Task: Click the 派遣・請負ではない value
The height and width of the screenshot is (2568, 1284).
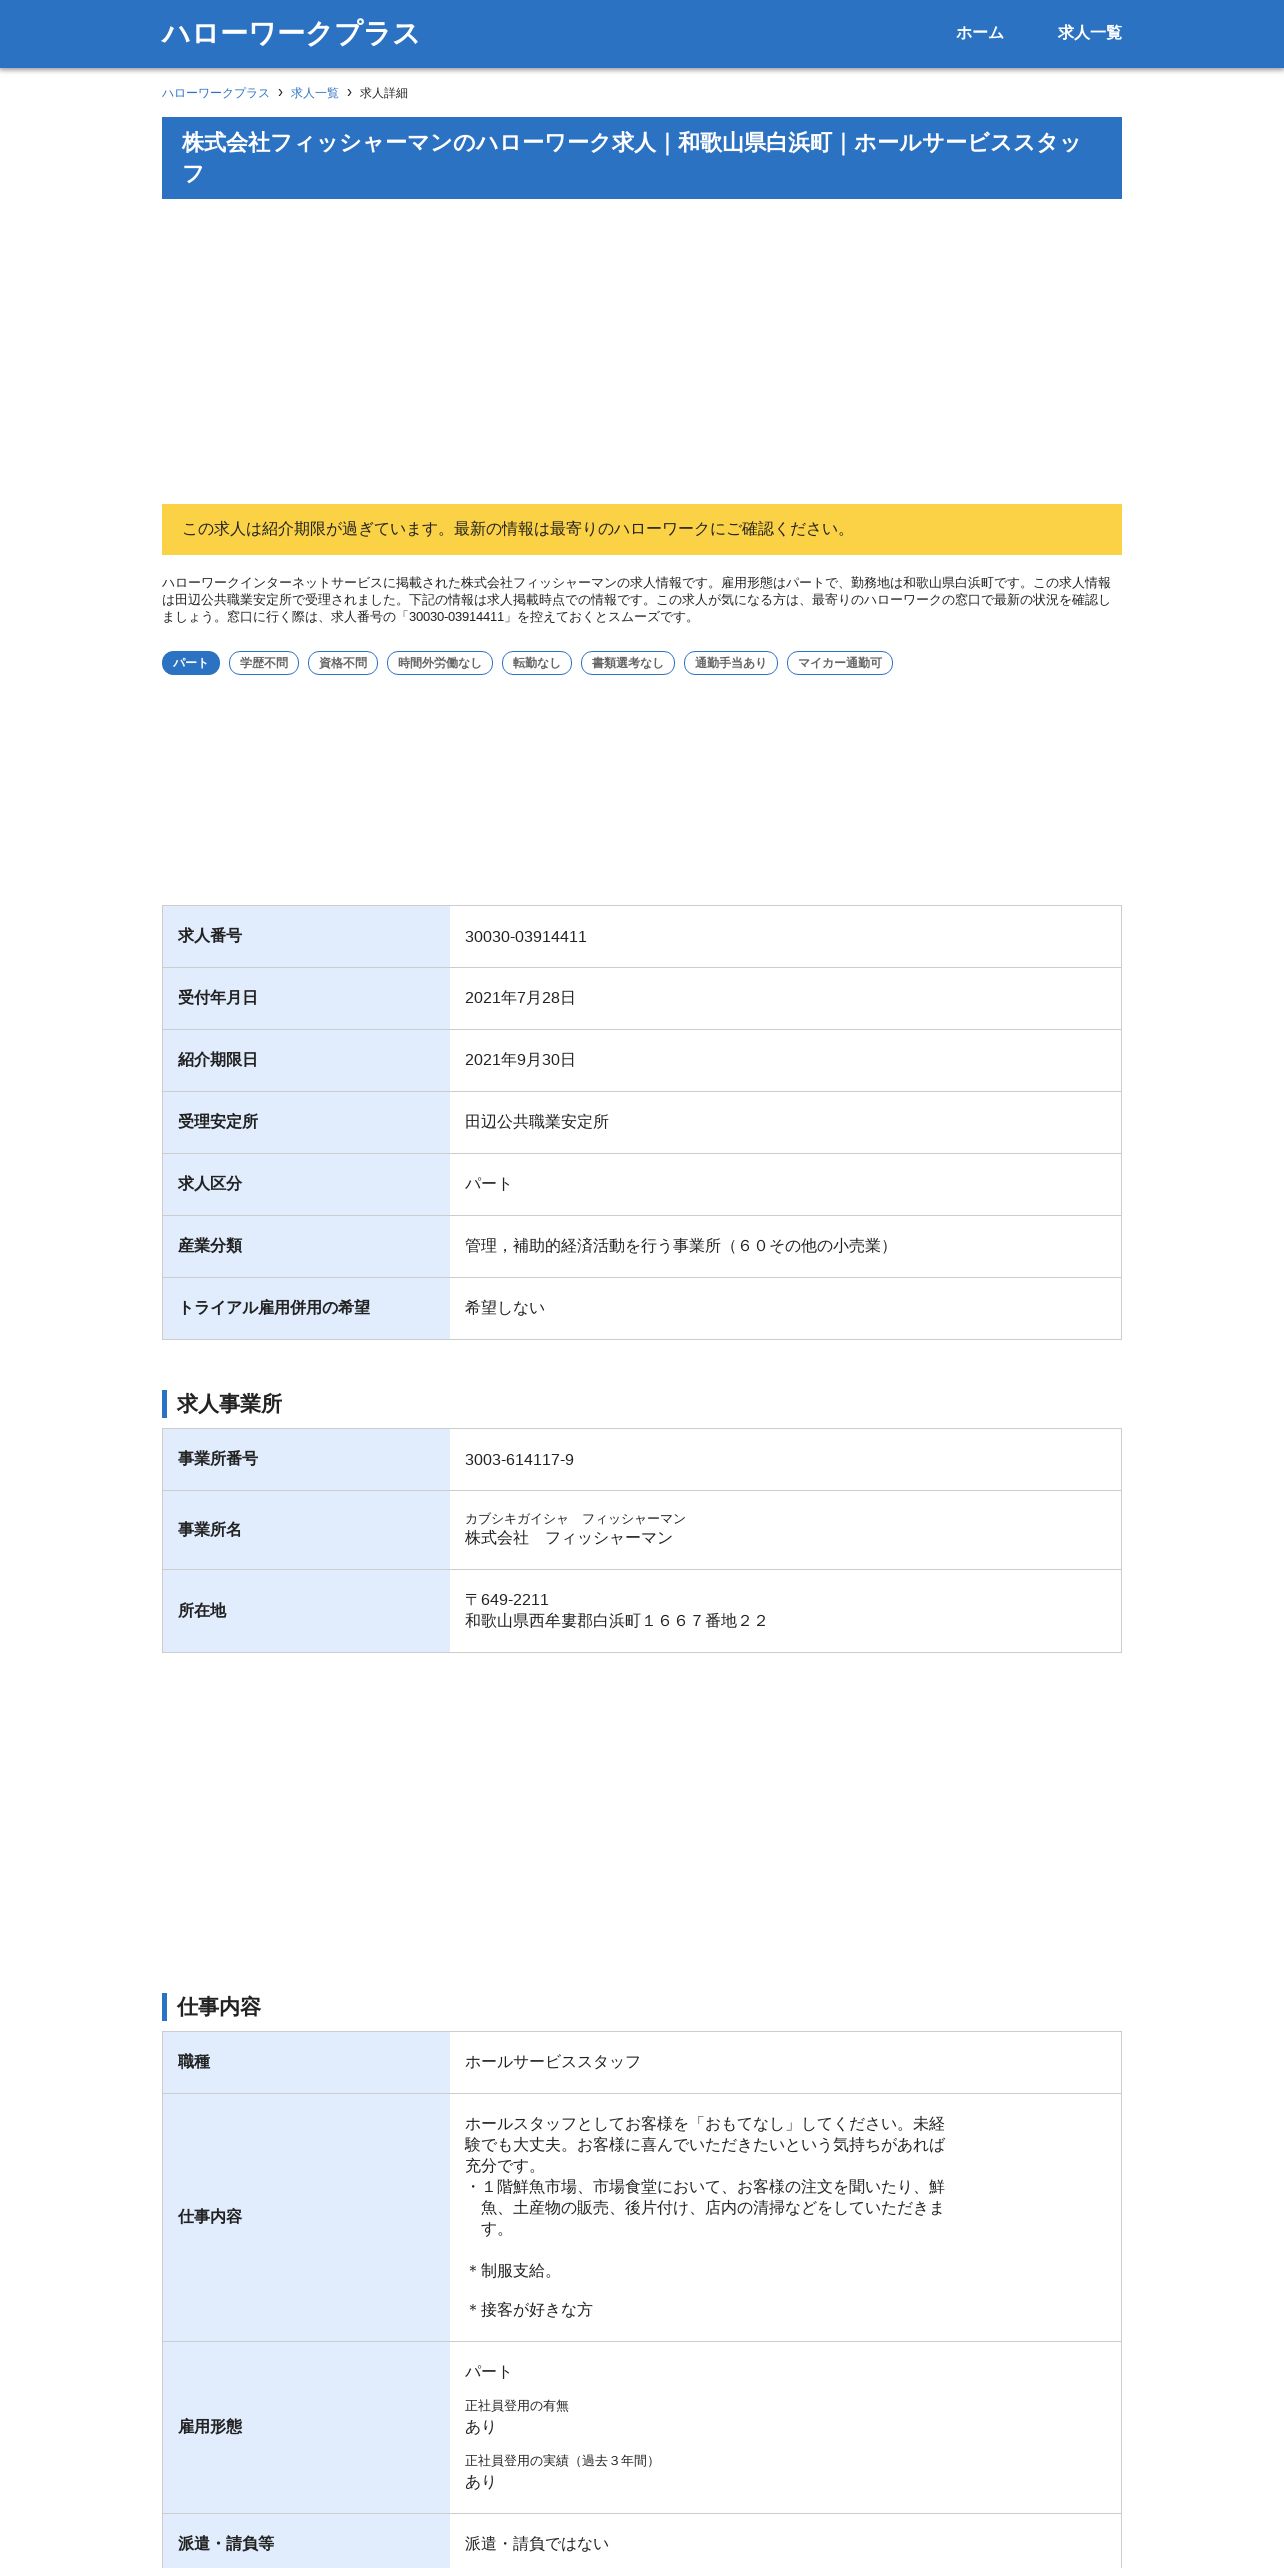Action: coord(537,2544)
